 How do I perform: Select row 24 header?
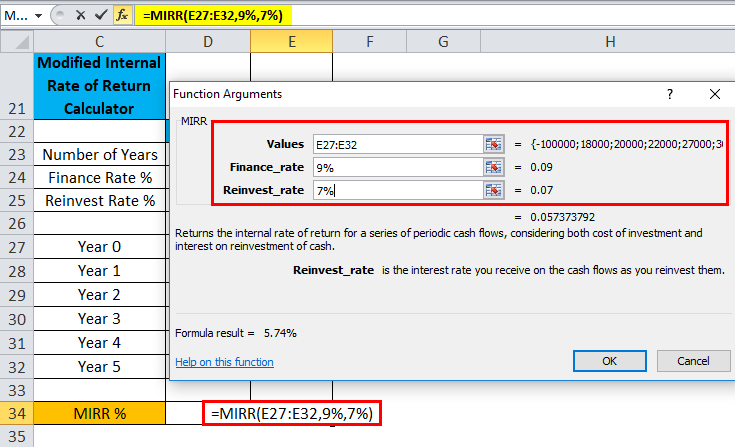[17, 177]
